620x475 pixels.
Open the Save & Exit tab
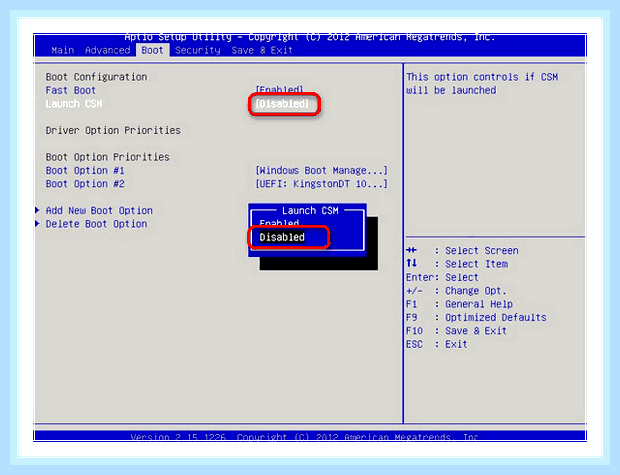tap(262, 51)
